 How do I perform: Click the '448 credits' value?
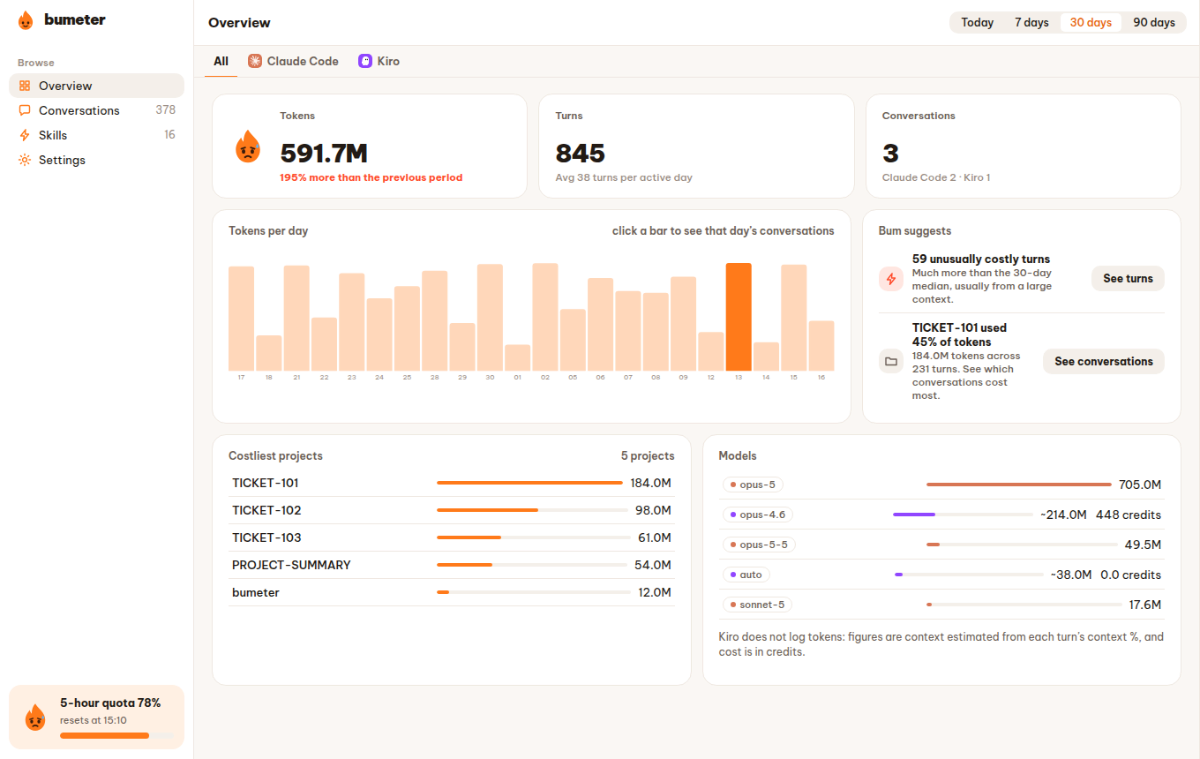coord(1128,515)
